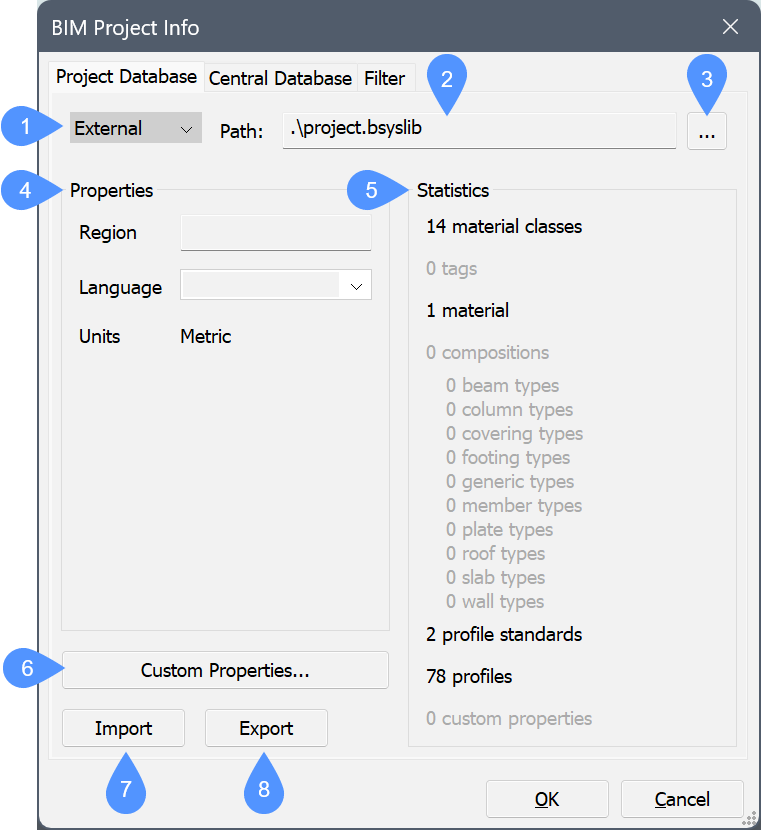This screenshot has height=830, width=761.
Task: Click callout marker 1 beside External dropdown
Action: [23, 128]
